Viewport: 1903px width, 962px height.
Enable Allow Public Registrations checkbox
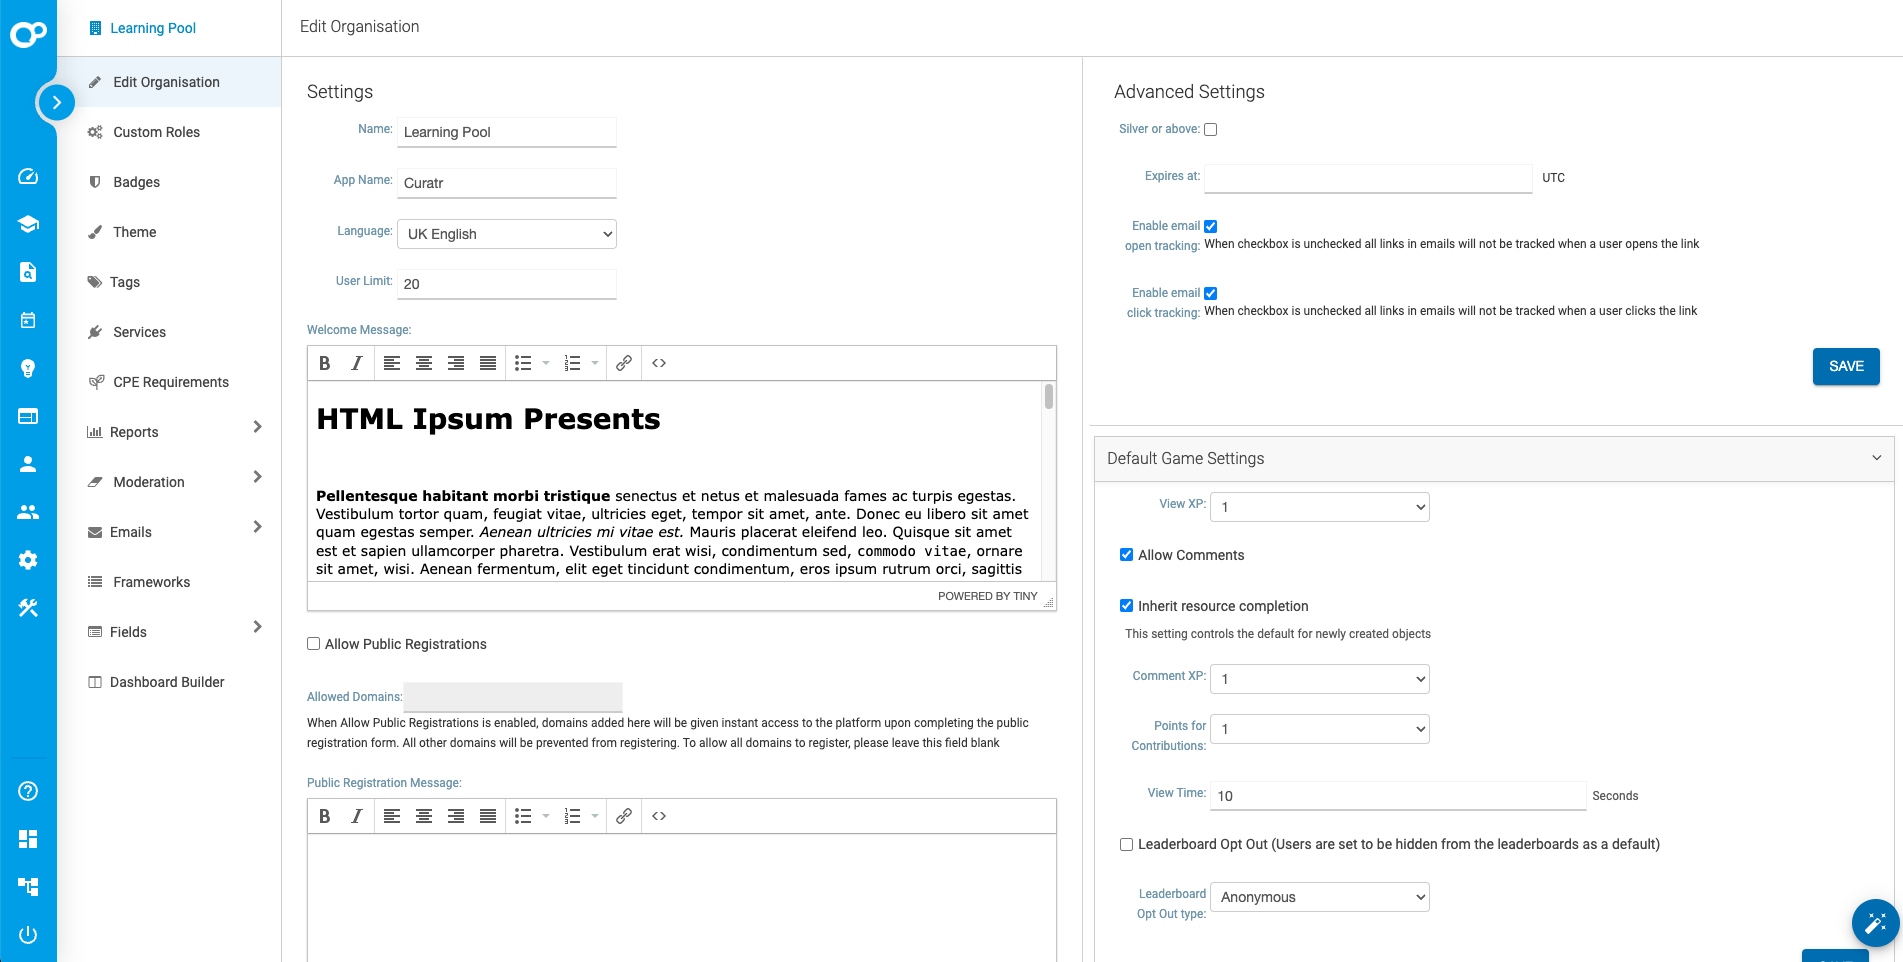(x=314, y=644)
